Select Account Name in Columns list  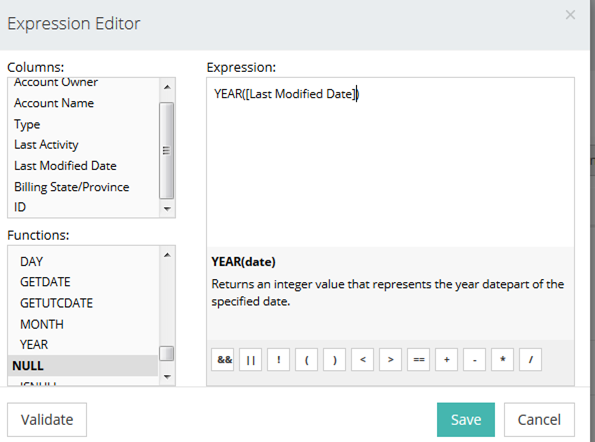[x=54, y=103]
